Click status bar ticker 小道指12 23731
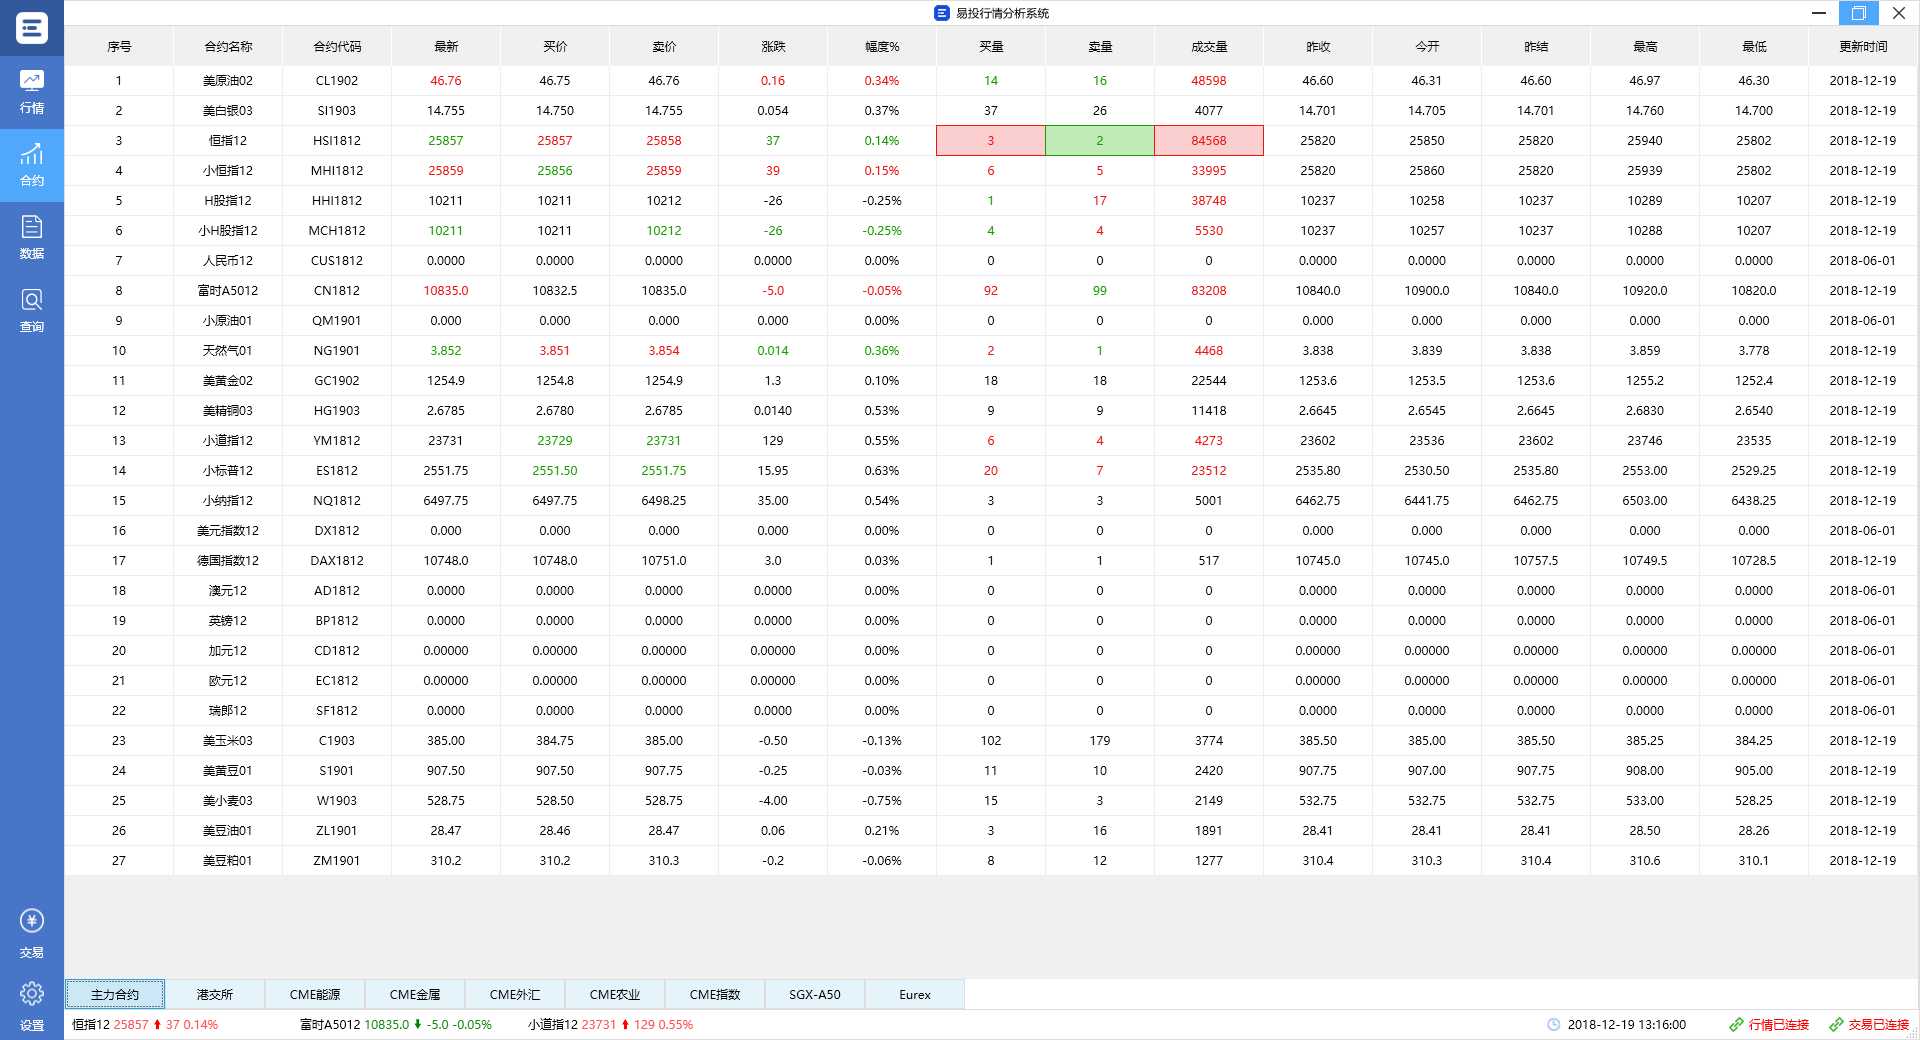Image resolution: width=1920 pixels, height=1040 pixels. (572, 1025)
